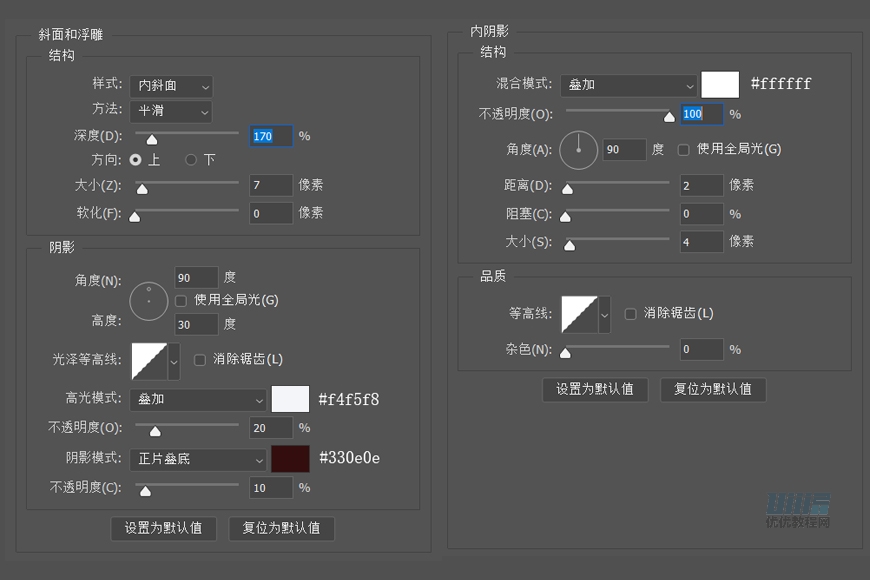Click the white #ffffff blend mode swatch
The height and width of the screenshot is (580, 870).
(x=720, y=85)
